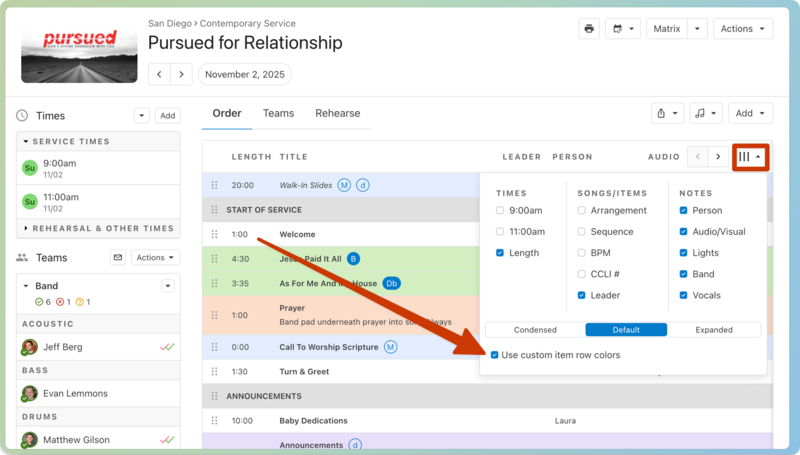Switch to the Rehearse tab
This screenshot has width=800, height=455.
point(337,114)
